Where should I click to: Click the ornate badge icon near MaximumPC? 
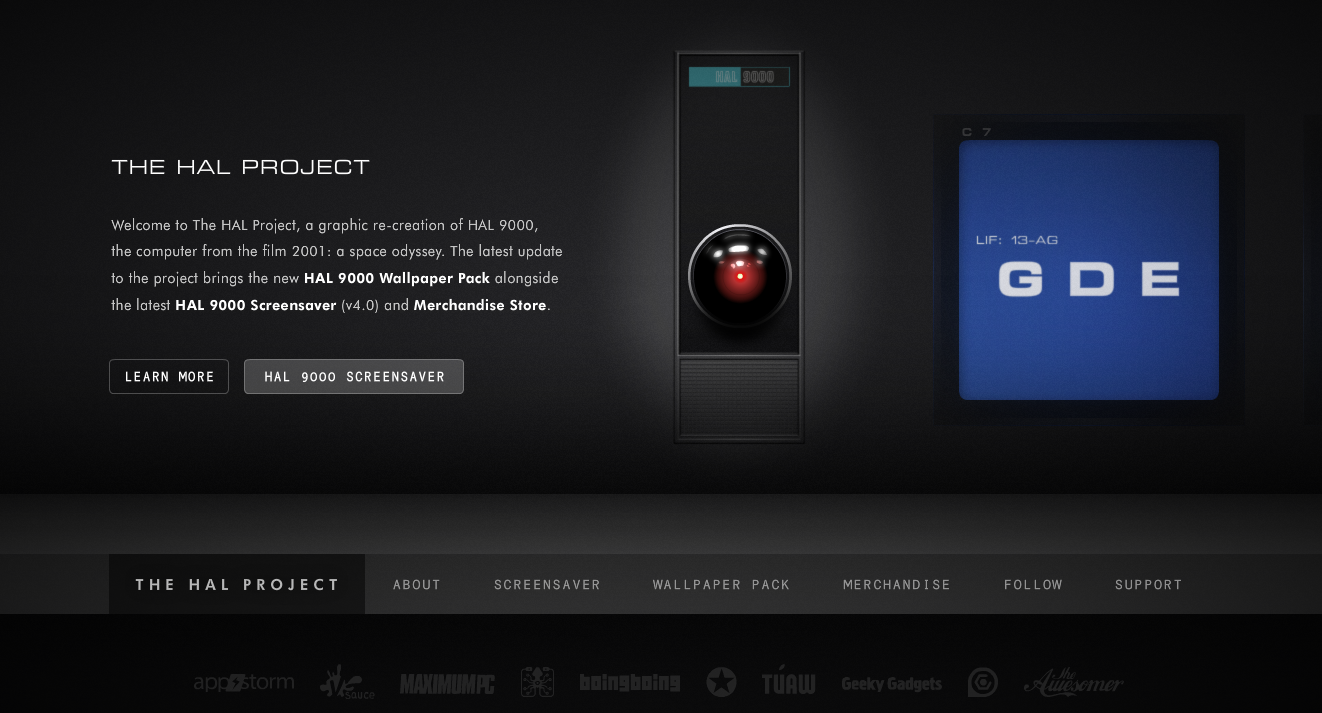537,682
